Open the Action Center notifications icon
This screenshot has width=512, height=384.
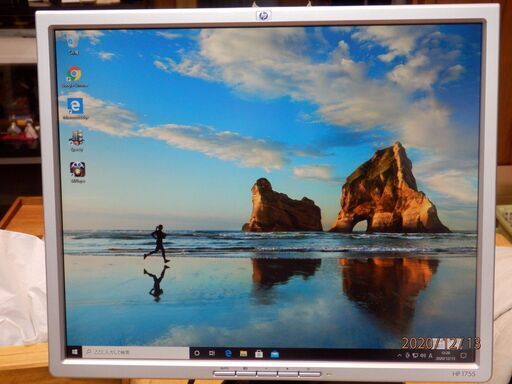(x=463, y=356)
